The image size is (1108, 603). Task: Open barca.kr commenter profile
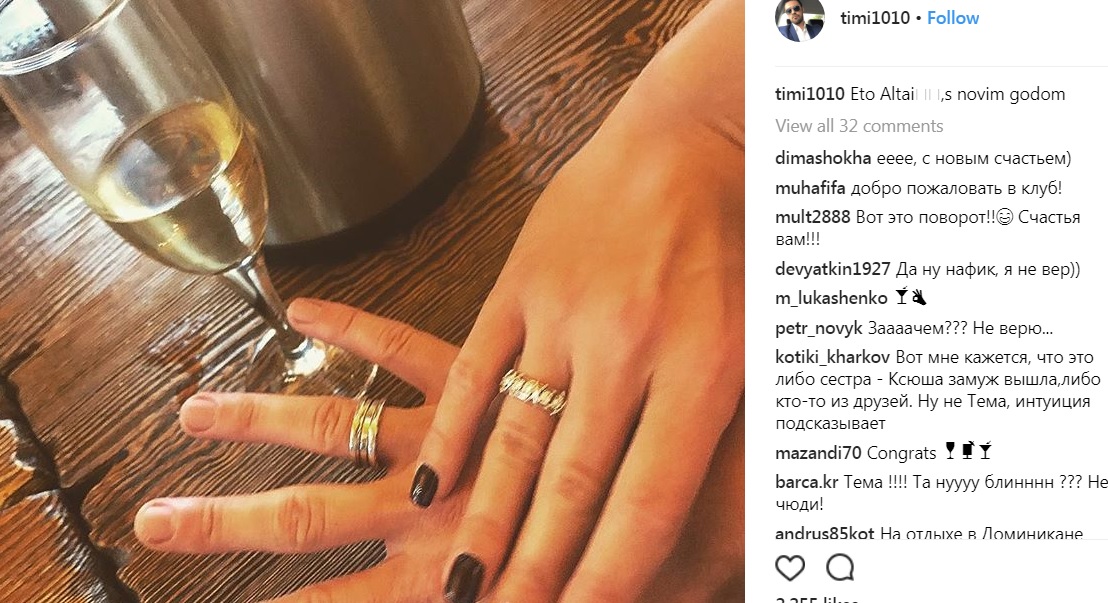point(807,482)
